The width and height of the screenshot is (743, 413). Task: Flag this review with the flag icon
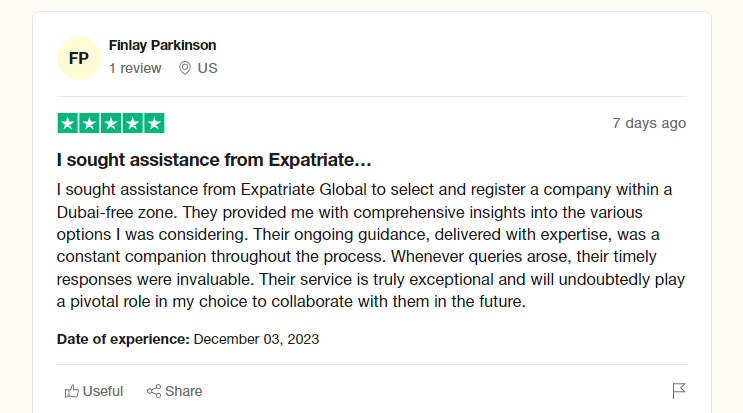point(679,391)
